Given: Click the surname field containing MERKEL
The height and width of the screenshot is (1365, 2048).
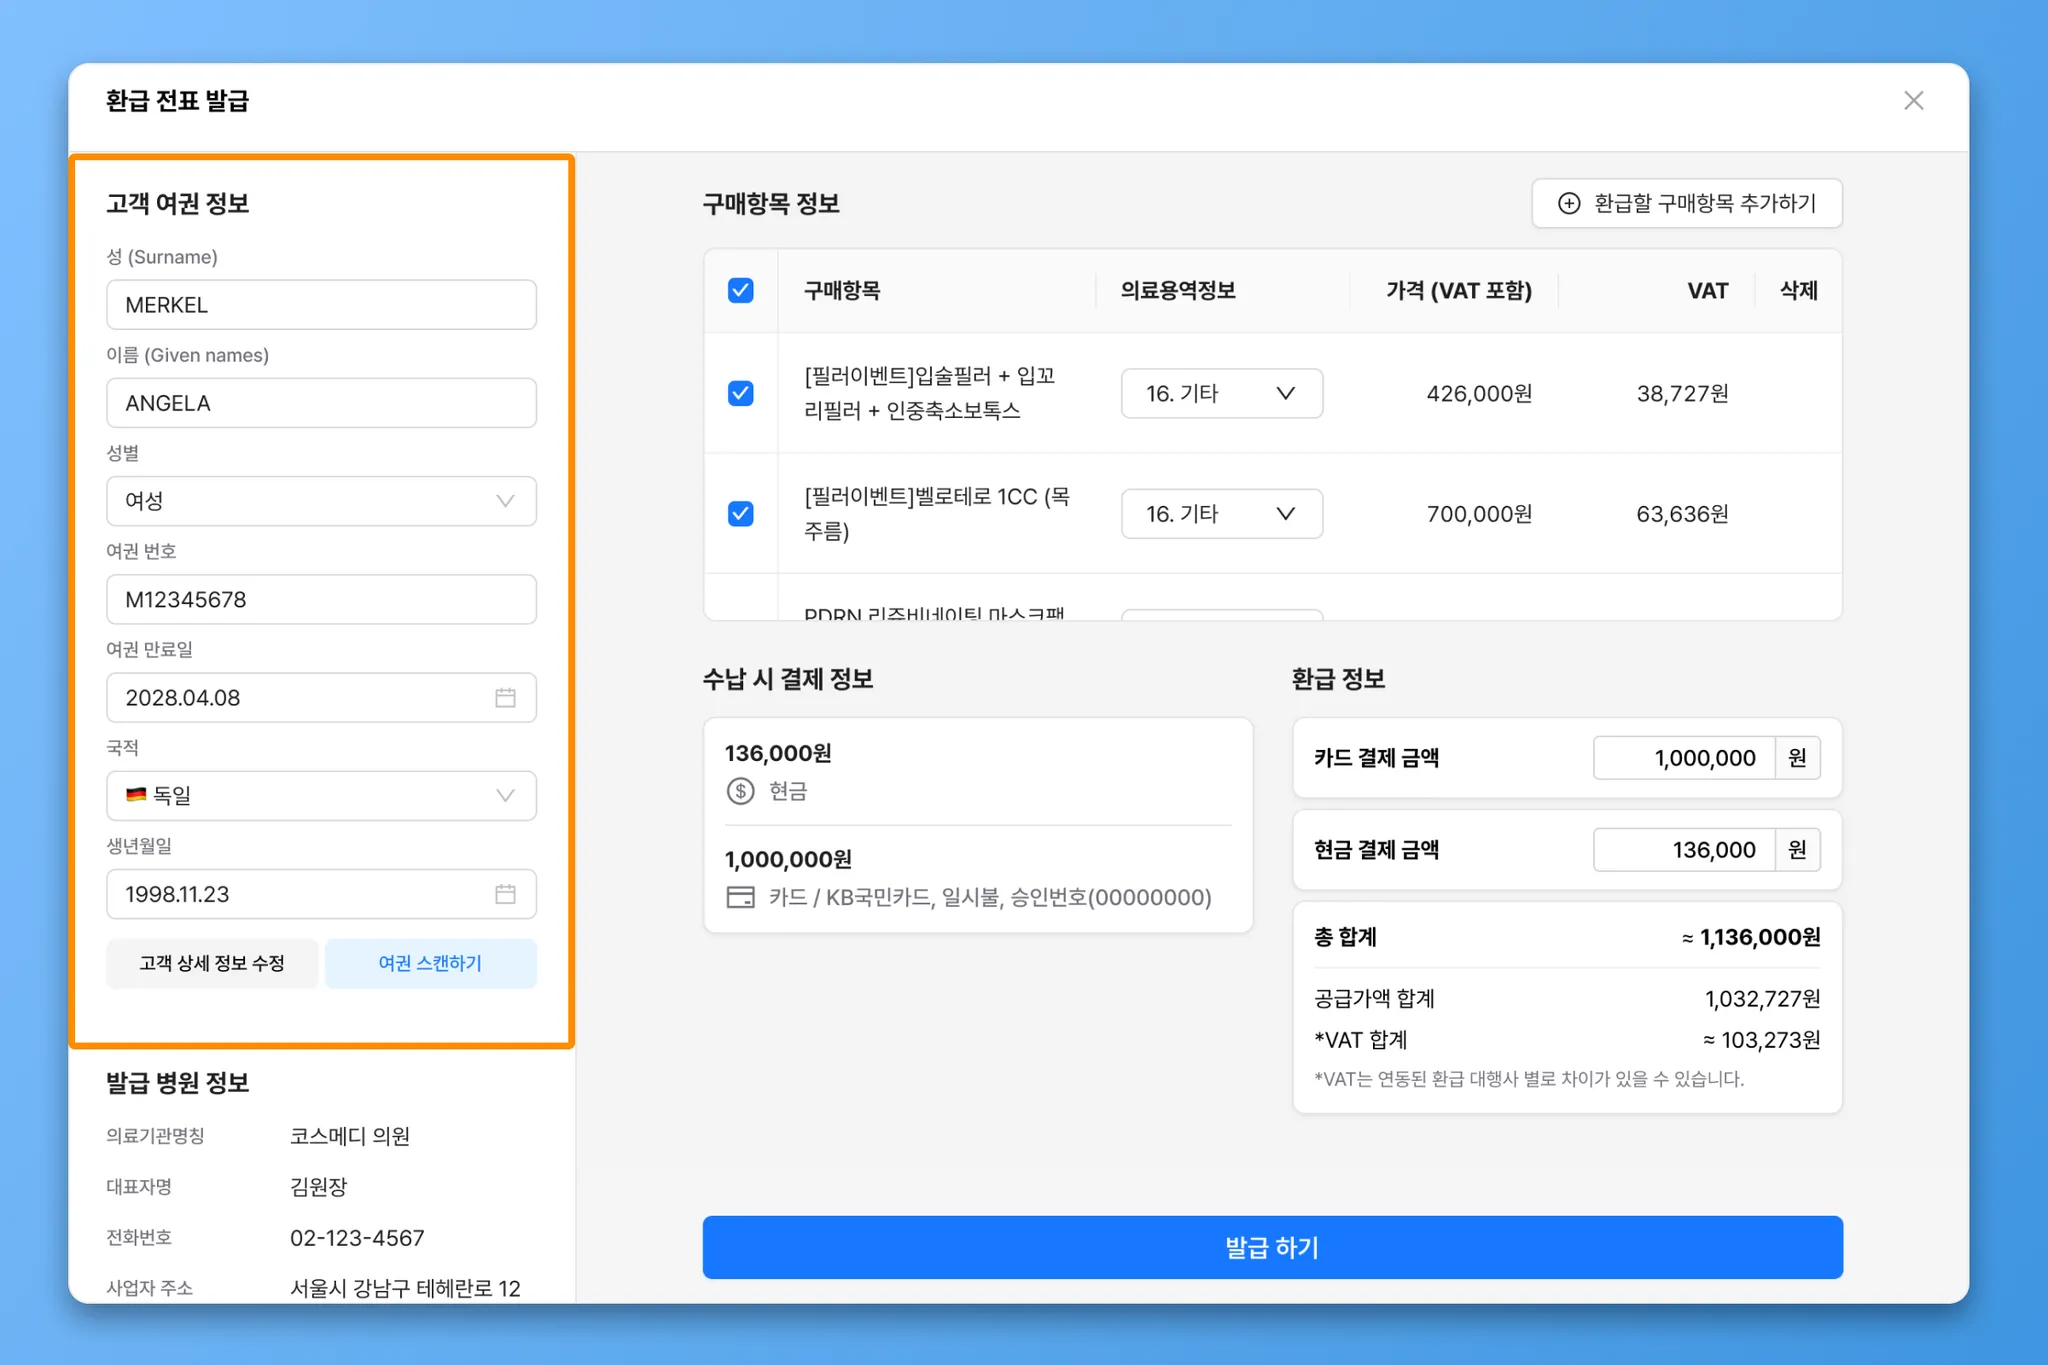Looking at the screenshot, I should point(321,305).
